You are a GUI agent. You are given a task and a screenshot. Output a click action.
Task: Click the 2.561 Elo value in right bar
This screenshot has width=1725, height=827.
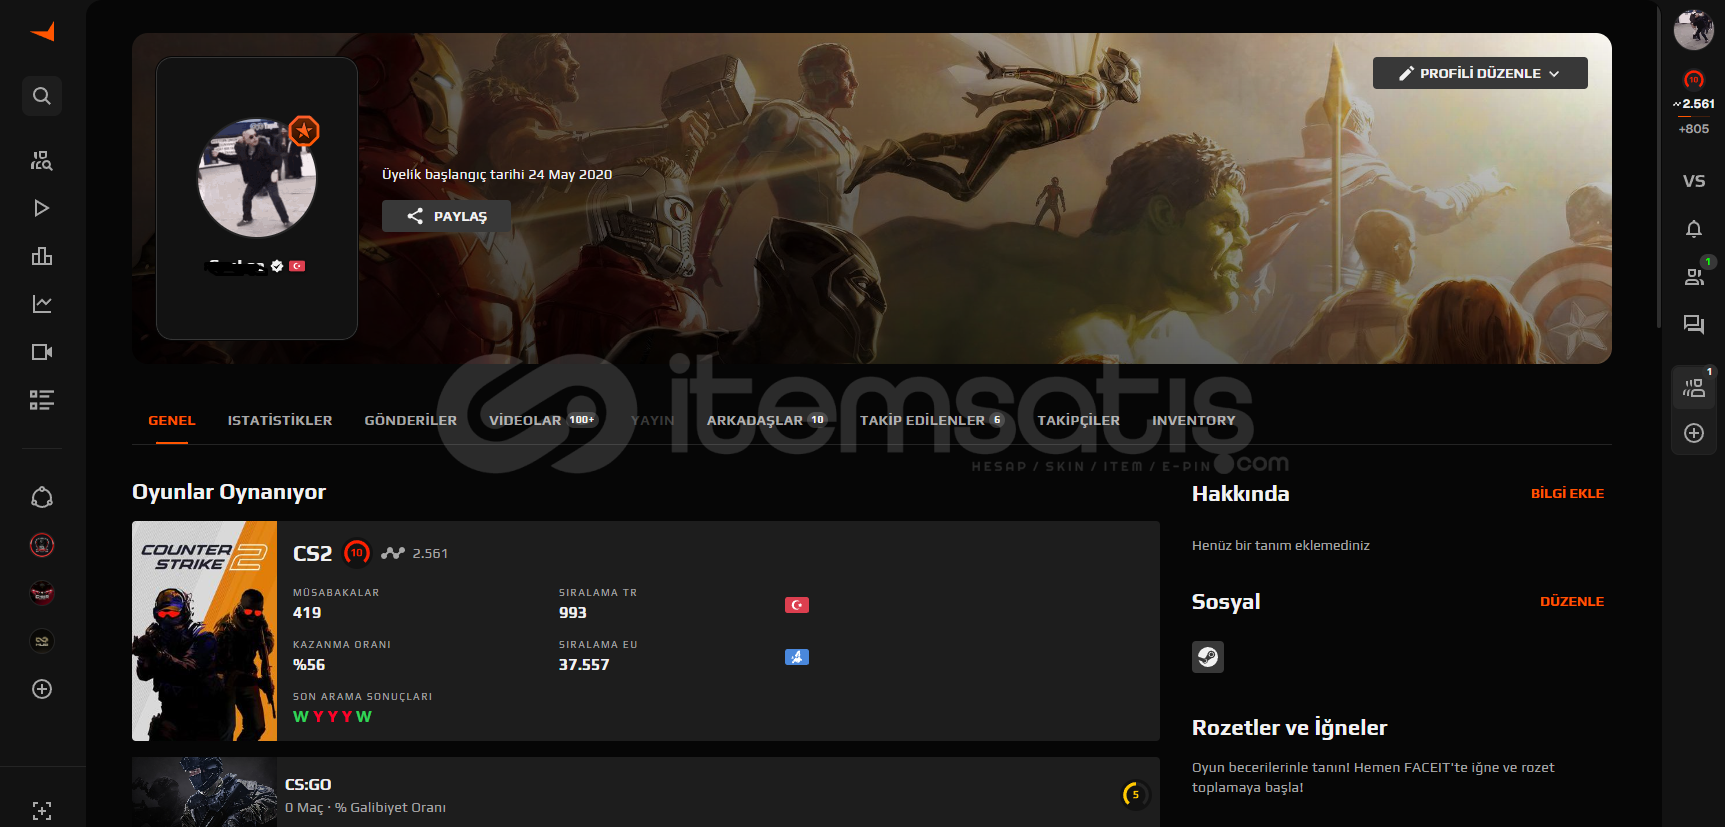click(1697, 103)
